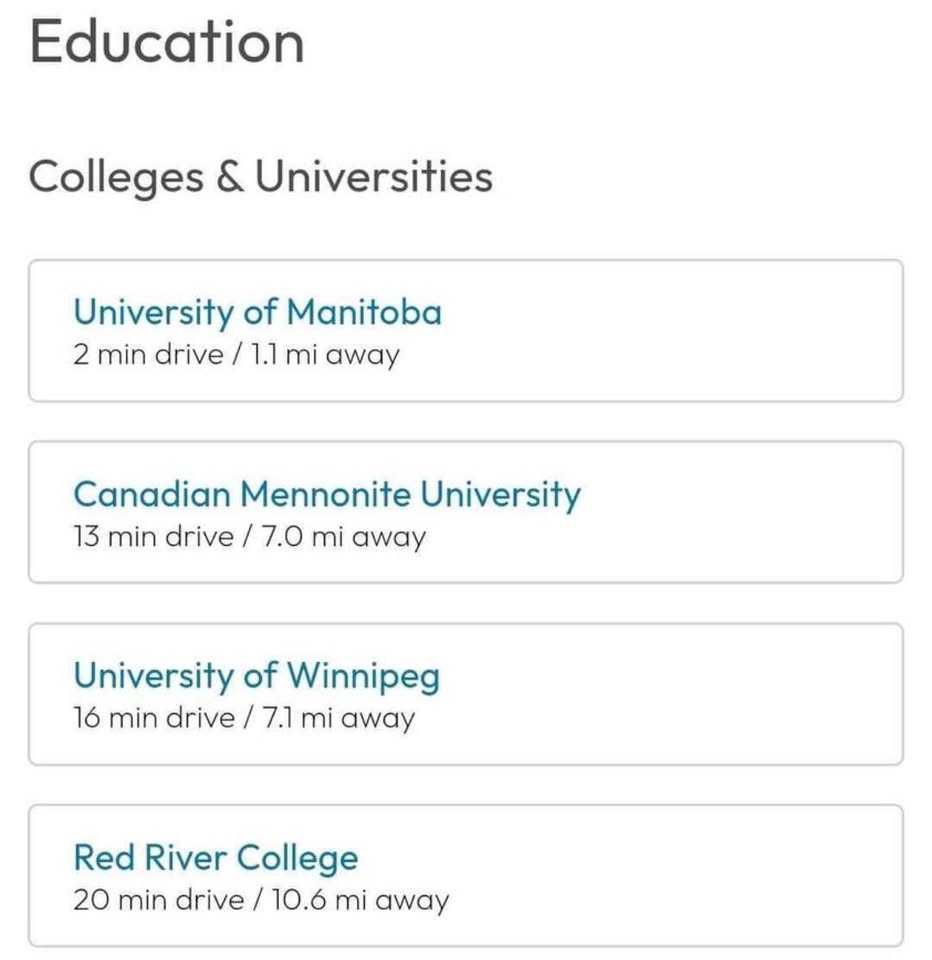Click the Education page heading
The height and width of the screenshot is (960, 932).
pos(166,43)
